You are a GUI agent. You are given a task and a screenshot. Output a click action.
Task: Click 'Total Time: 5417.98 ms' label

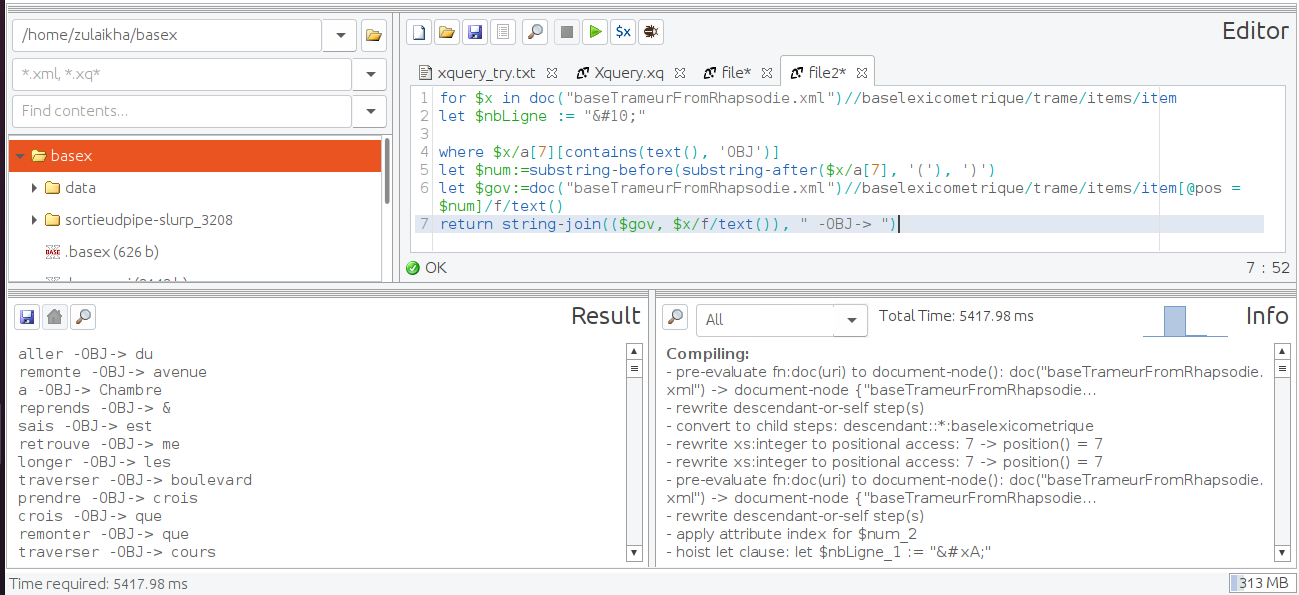[x=956, y=316]
